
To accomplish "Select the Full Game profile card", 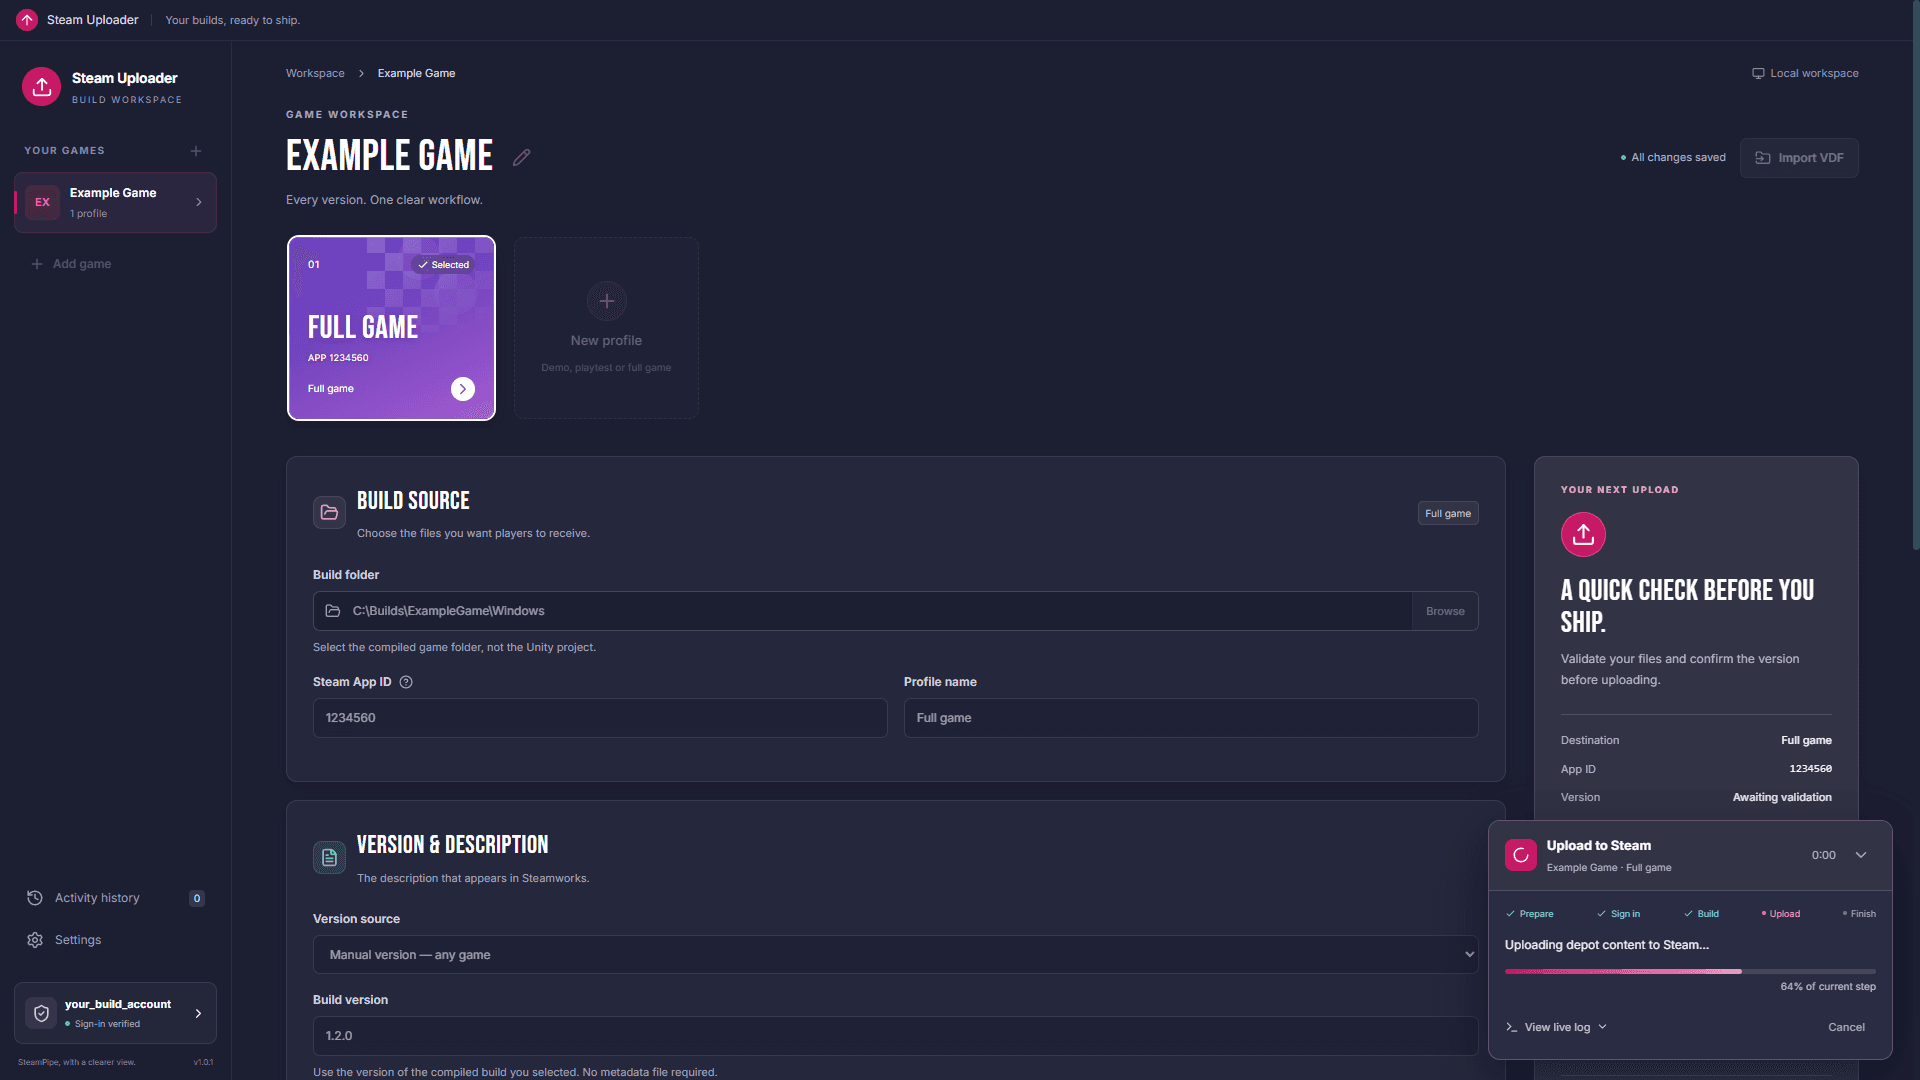I will (x=391, y=328).
